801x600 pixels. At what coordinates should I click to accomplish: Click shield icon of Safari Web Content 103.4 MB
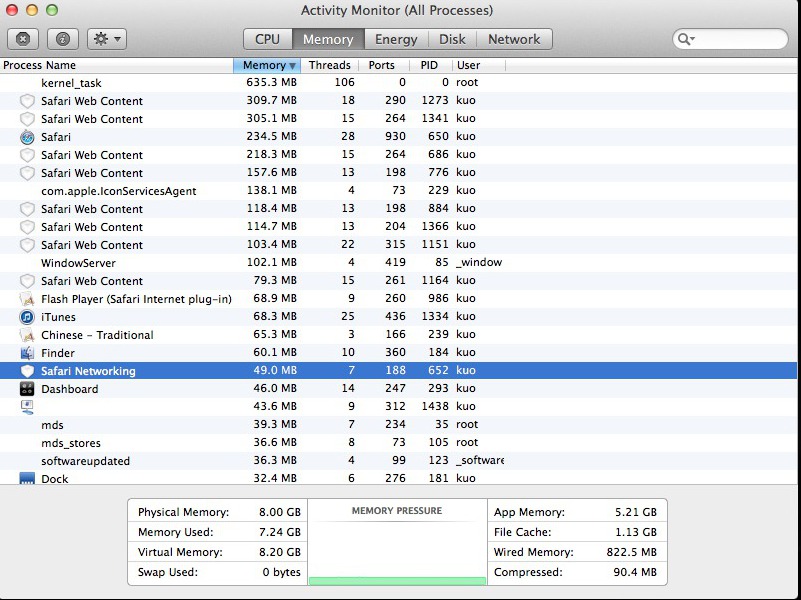[x=27, y=245]
